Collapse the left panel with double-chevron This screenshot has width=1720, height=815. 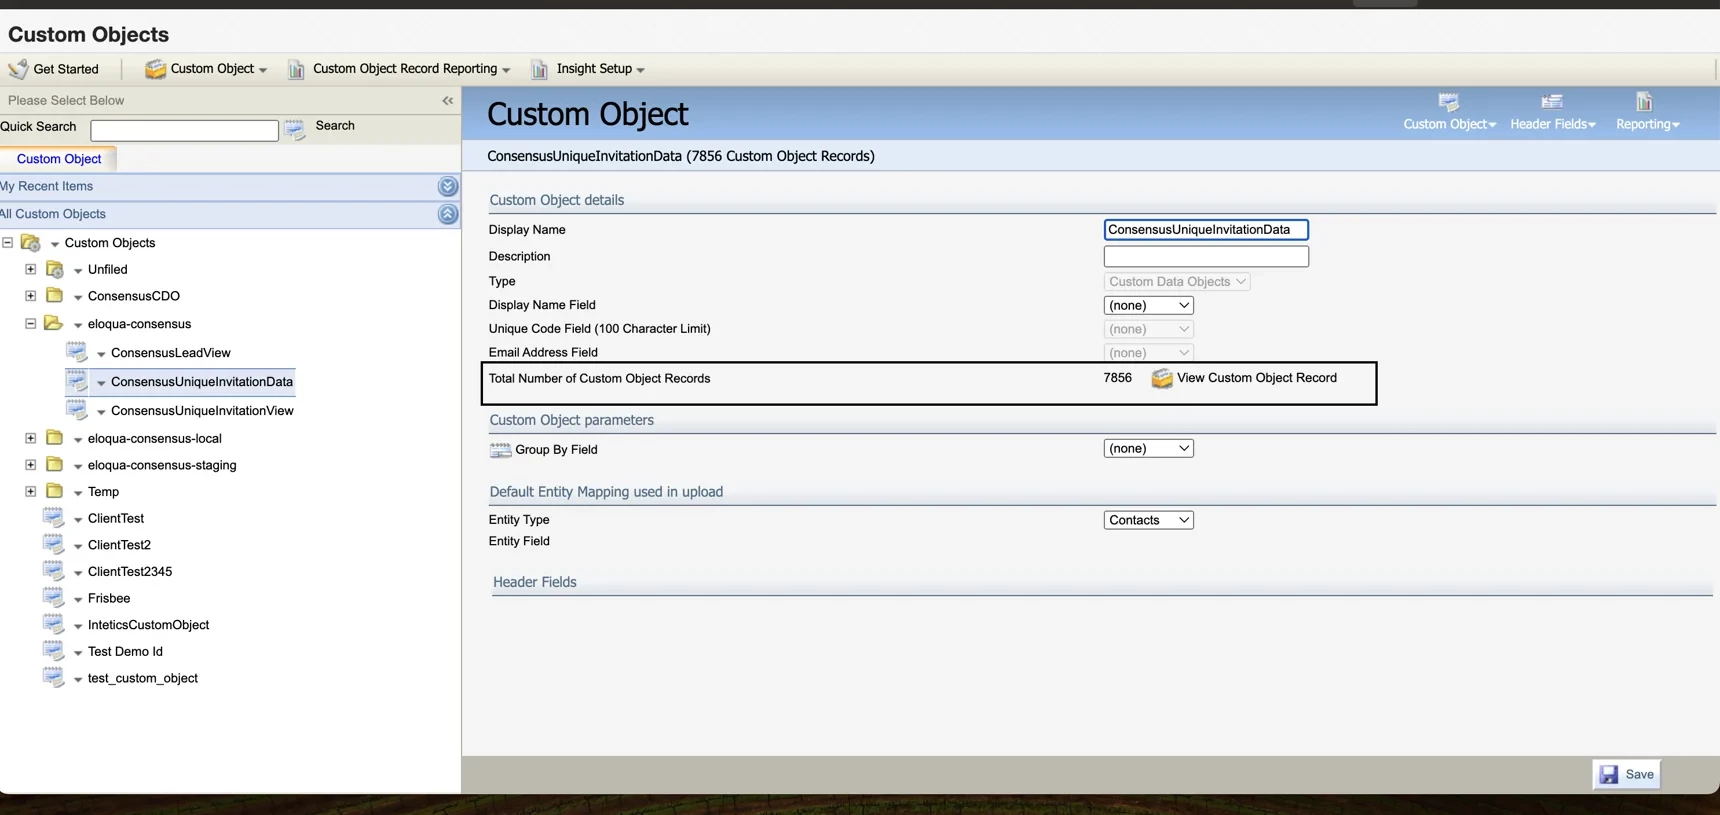coord(448,100)
